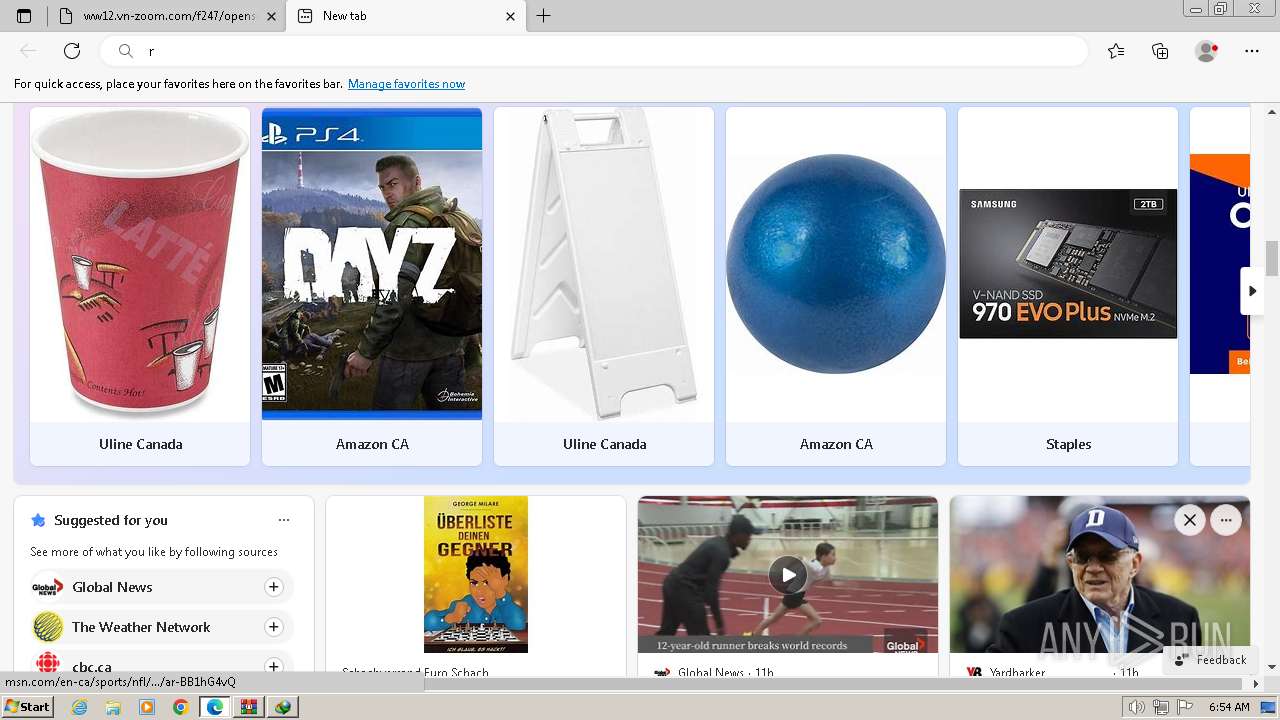Open the Samsung 970 EVO Plus Staples product

pyautogui.click(x=1068, y=286)
